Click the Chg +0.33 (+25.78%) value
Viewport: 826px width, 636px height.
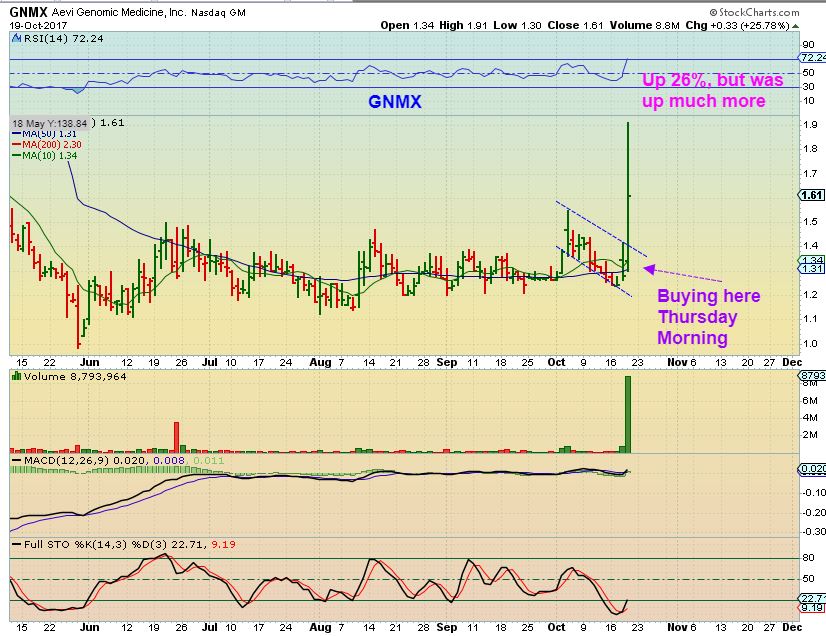[738, 25]
